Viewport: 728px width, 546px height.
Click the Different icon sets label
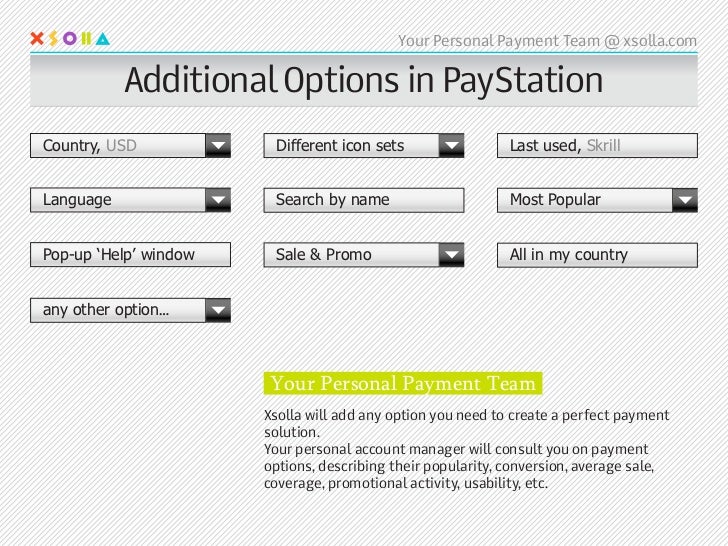click(340, 146)
